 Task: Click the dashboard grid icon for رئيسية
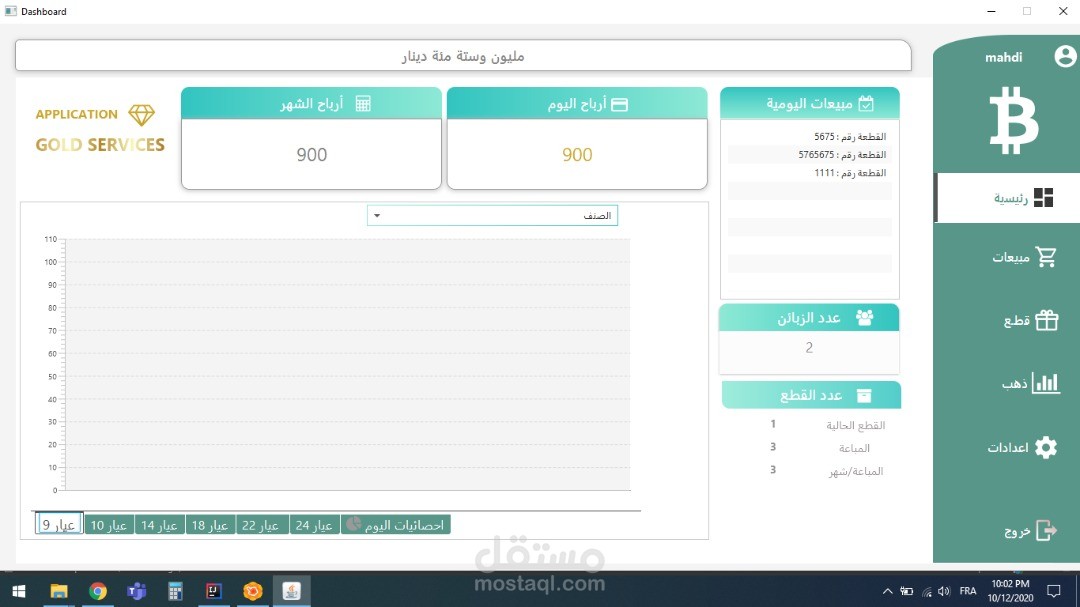pyautogui.click(x=1043, y=198)
